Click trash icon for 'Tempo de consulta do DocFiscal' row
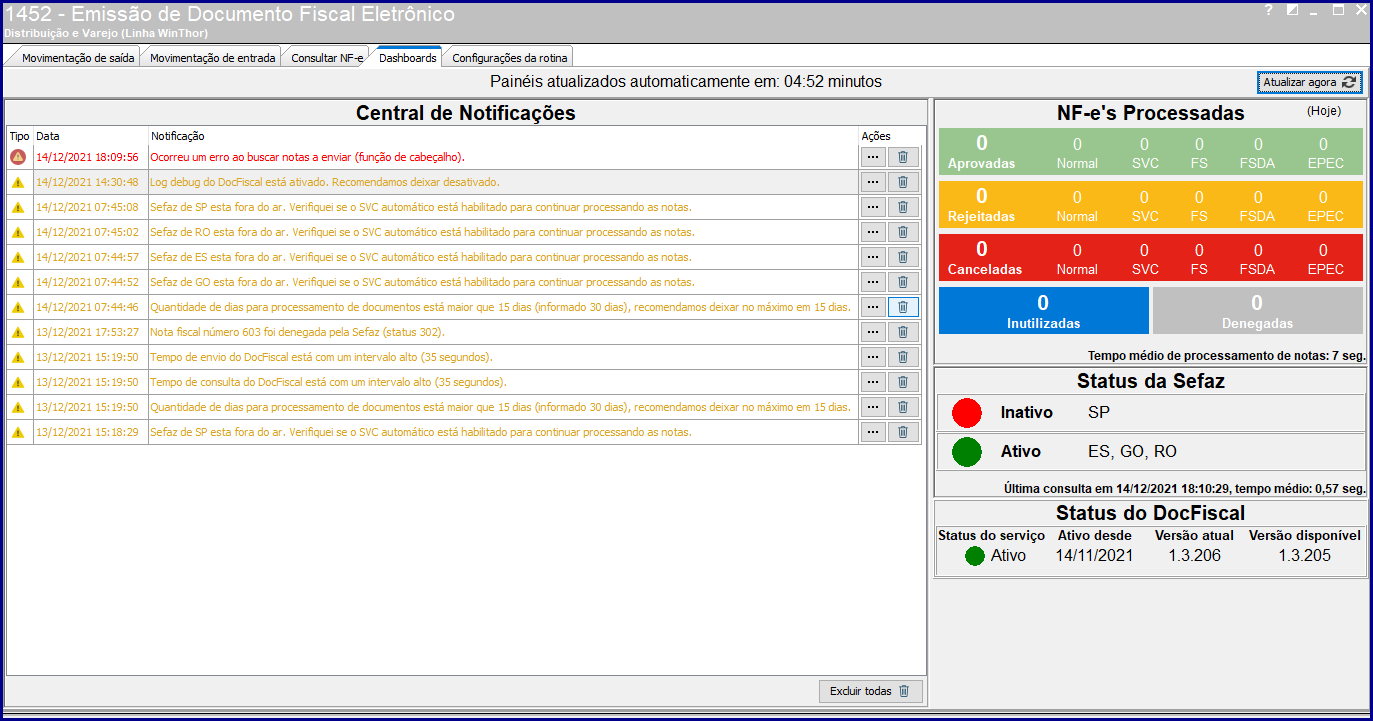Screen dimensions: 1373x721 tap(903, 382)
